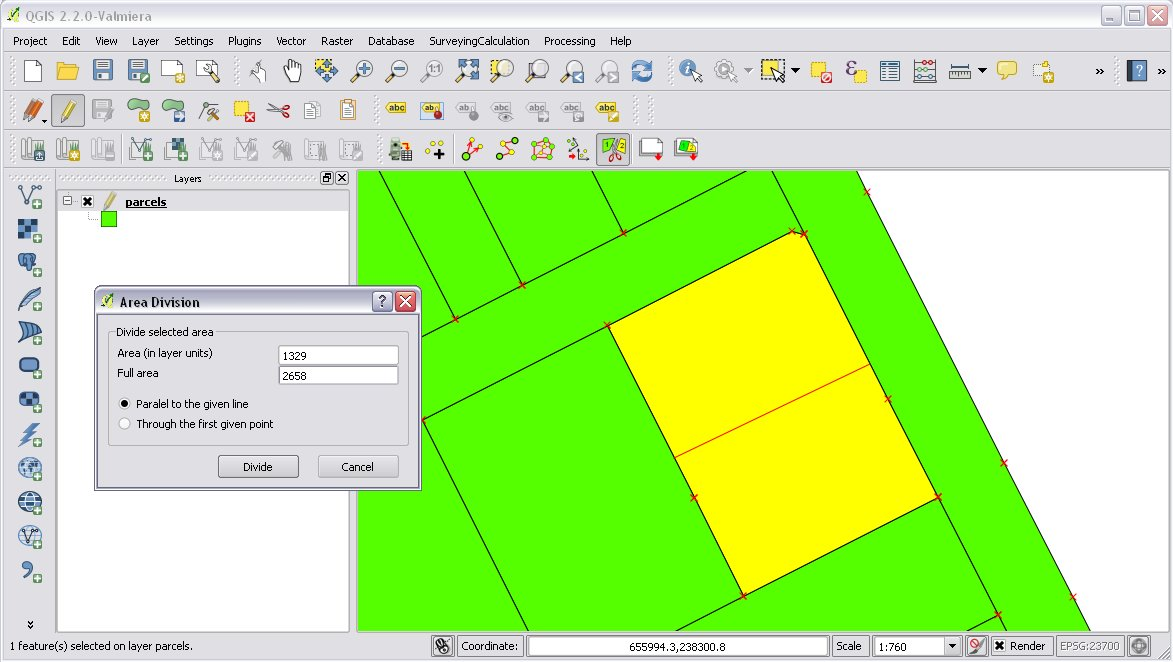This screenshot has width=1173, height=662.
Task: Click the Cut Features scissors icon
Action: [x=278, y=109]
